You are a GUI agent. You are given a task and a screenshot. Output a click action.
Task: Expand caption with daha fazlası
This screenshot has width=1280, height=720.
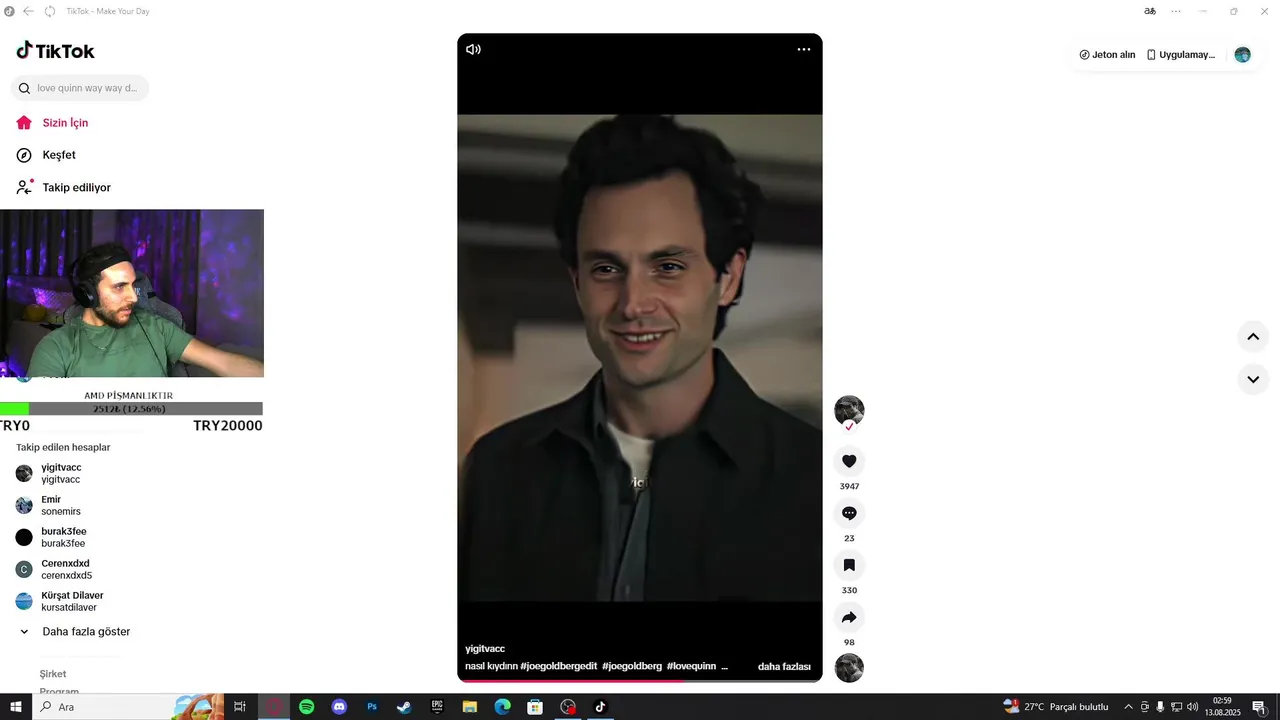point(784,666)
